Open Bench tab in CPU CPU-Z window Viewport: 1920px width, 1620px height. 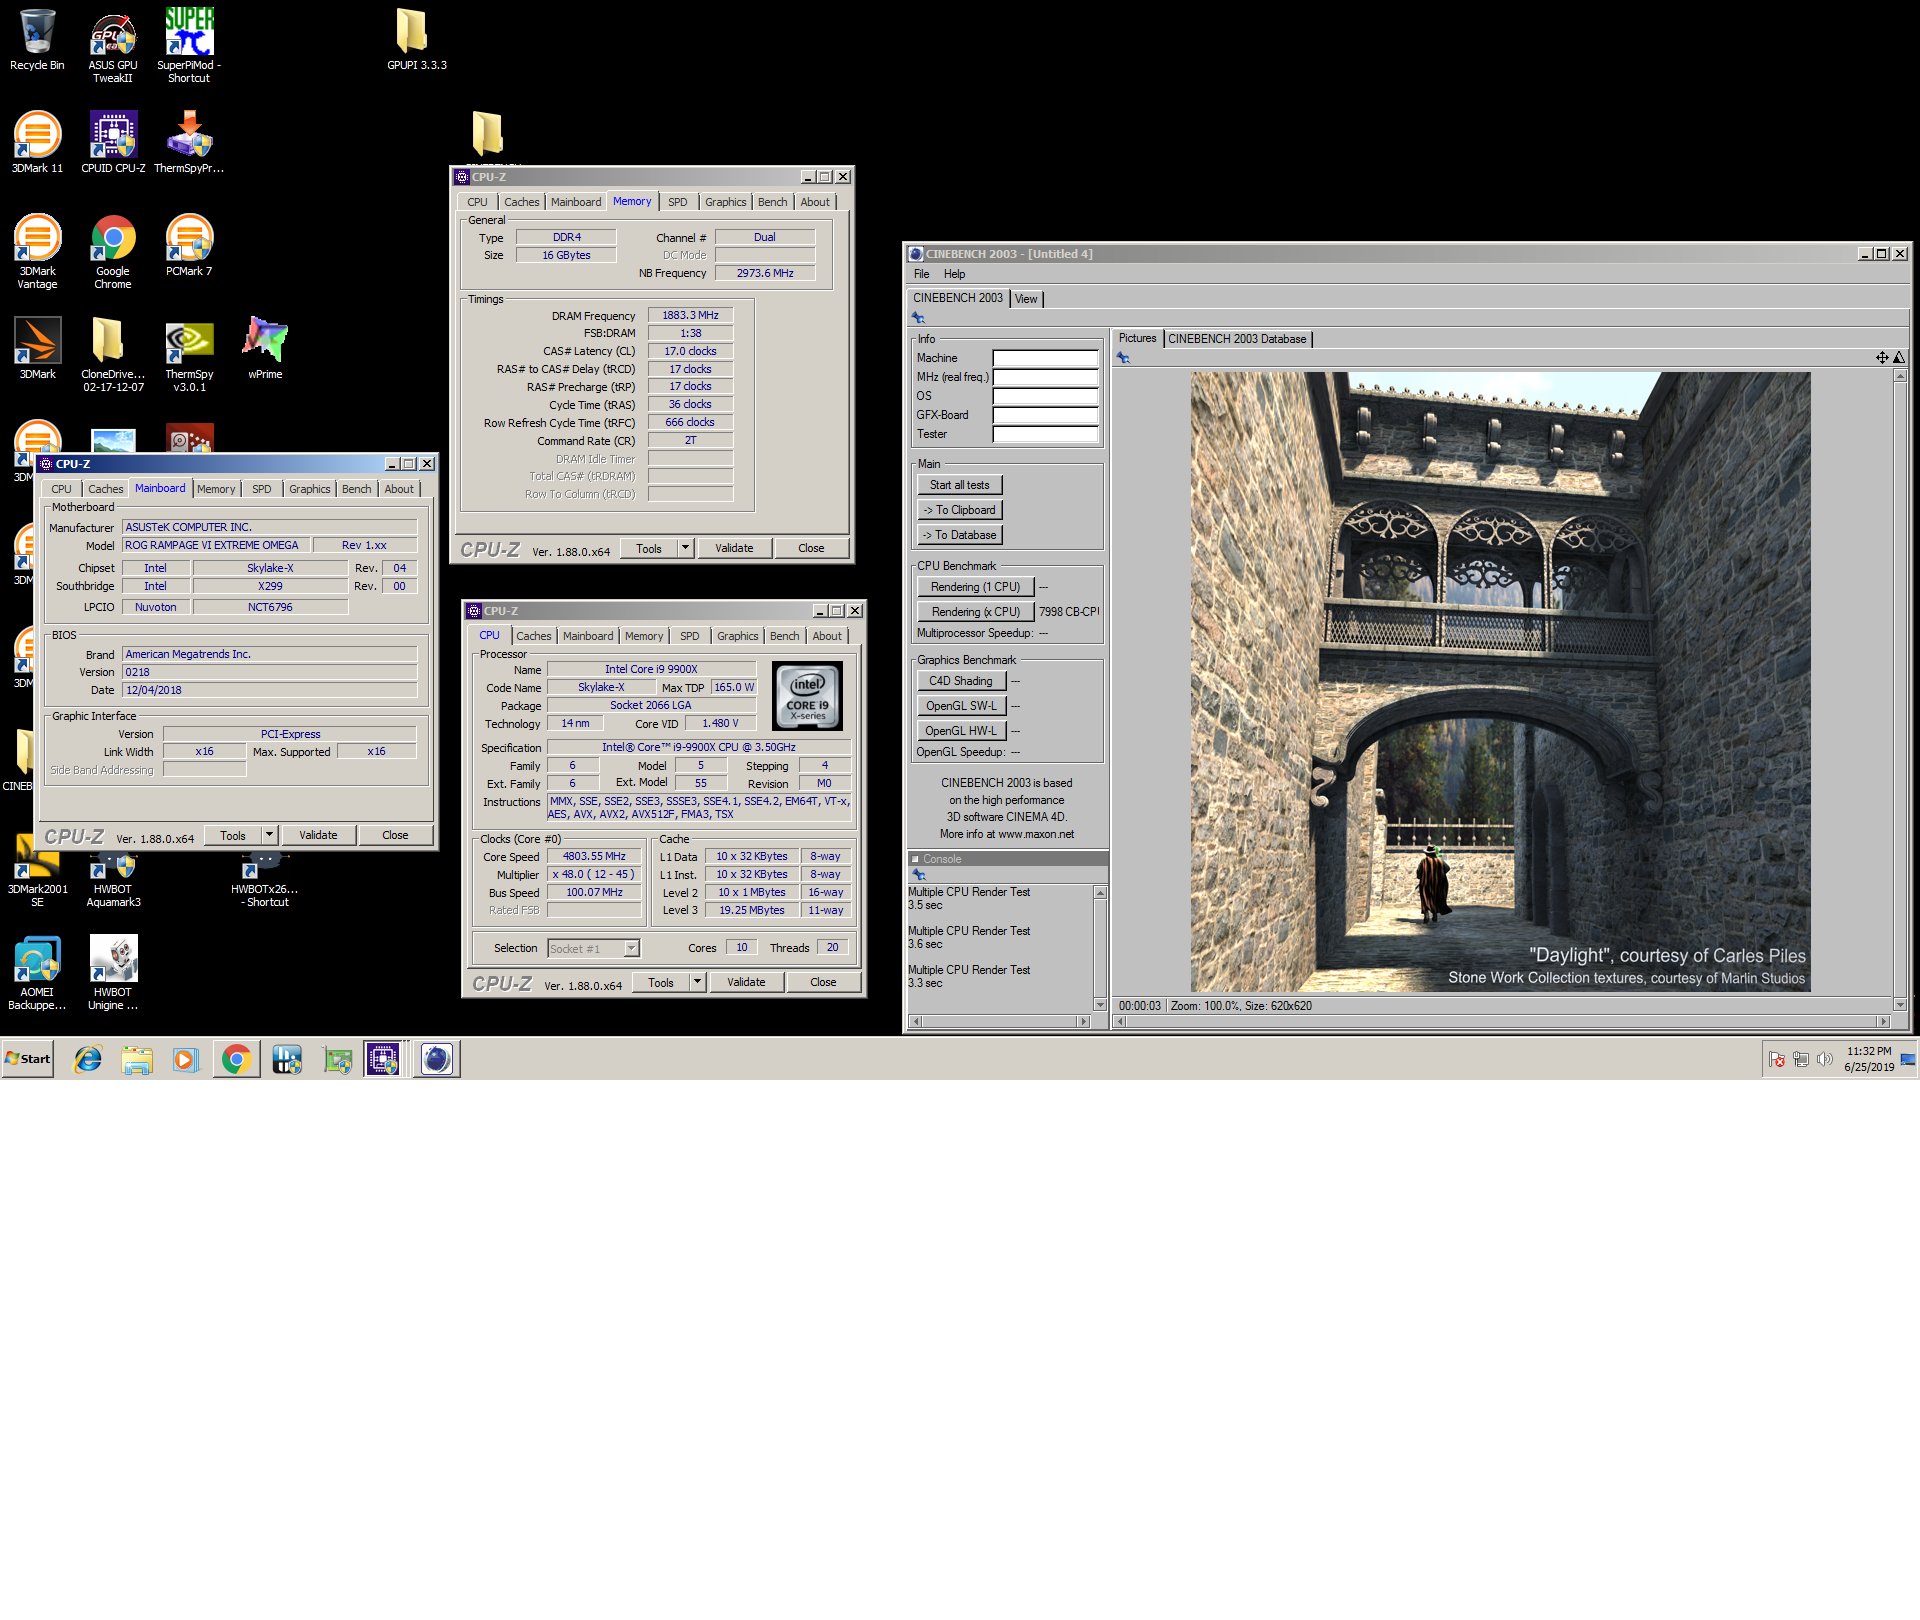[784, 636]
